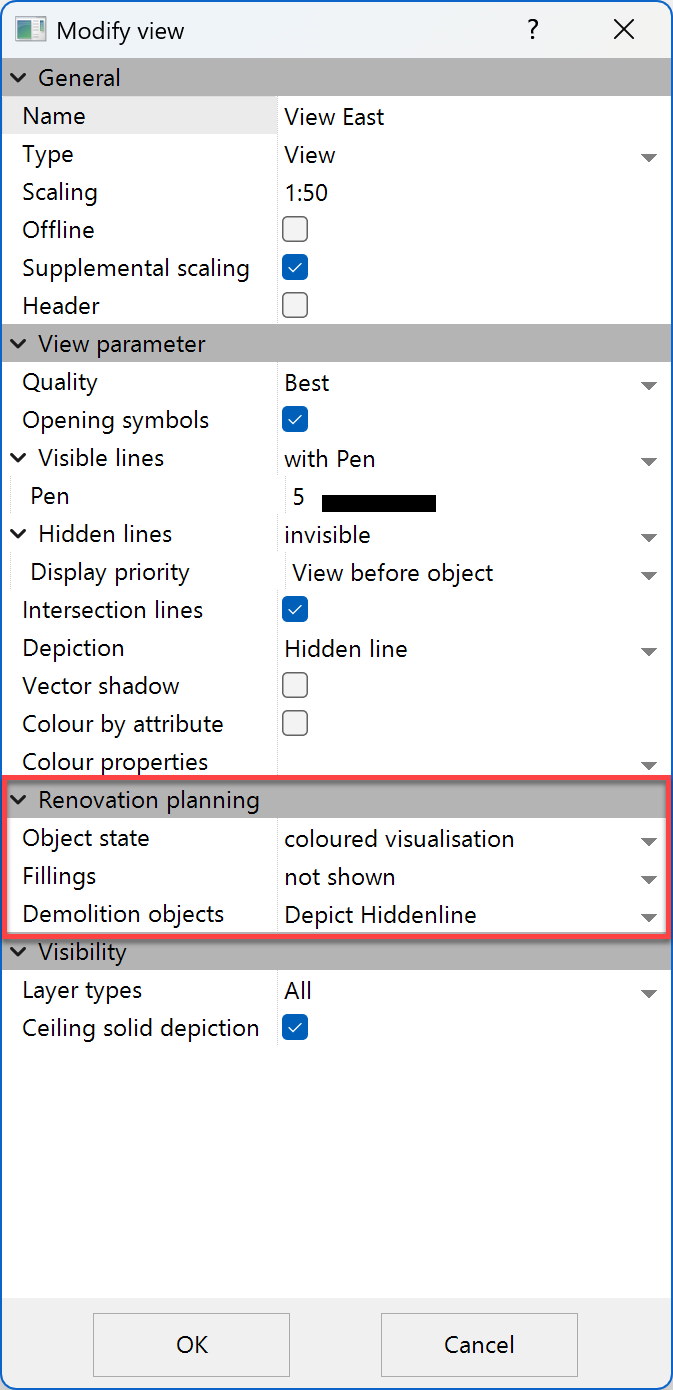Viewport: 673px width, 1390px height.
Task: Open the help question mark icon
Action: (533, 30)
